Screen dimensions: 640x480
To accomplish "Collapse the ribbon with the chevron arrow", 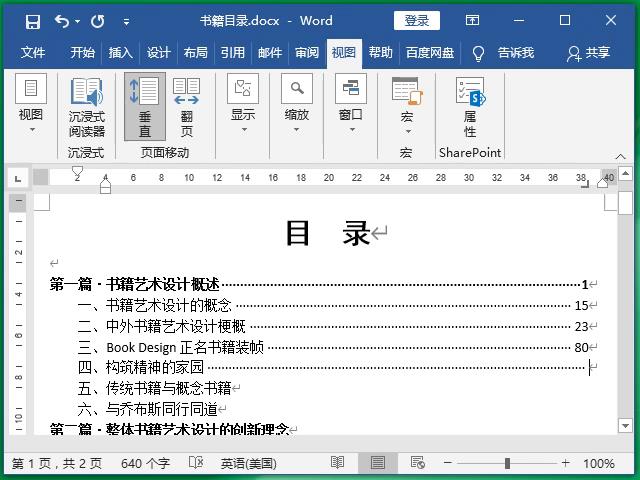I will [620, 156].
